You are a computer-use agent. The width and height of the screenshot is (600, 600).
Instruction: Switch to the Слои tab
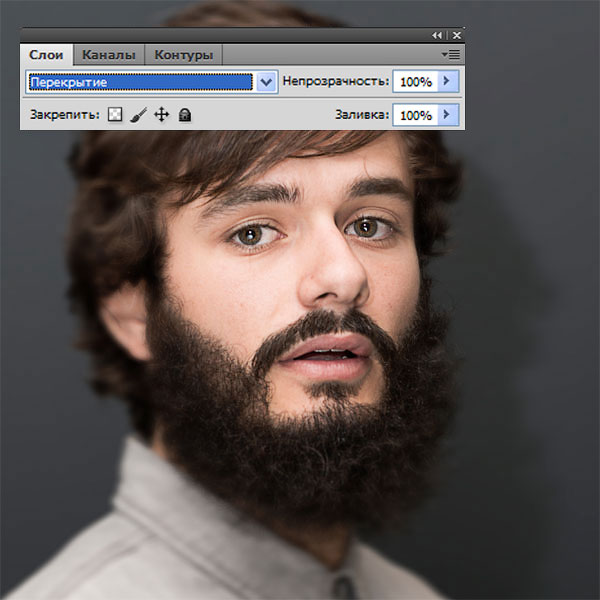pyautogui.click(x=46, y=55)
